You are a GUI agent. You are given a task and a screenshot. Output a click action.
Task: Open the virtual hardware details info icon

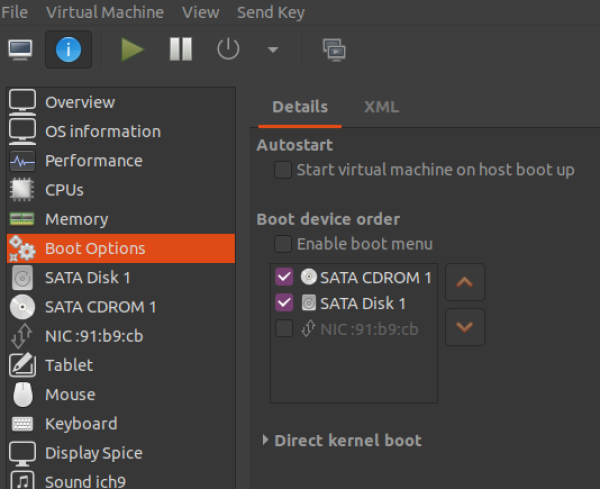(x=68, y=49)
